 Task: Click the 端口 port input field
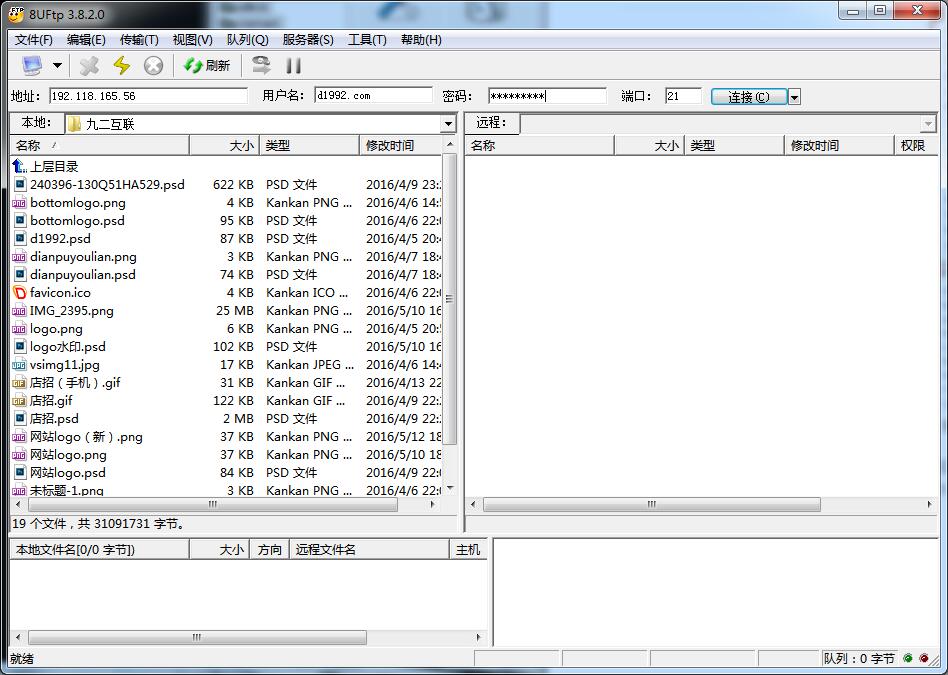[682, 96]
